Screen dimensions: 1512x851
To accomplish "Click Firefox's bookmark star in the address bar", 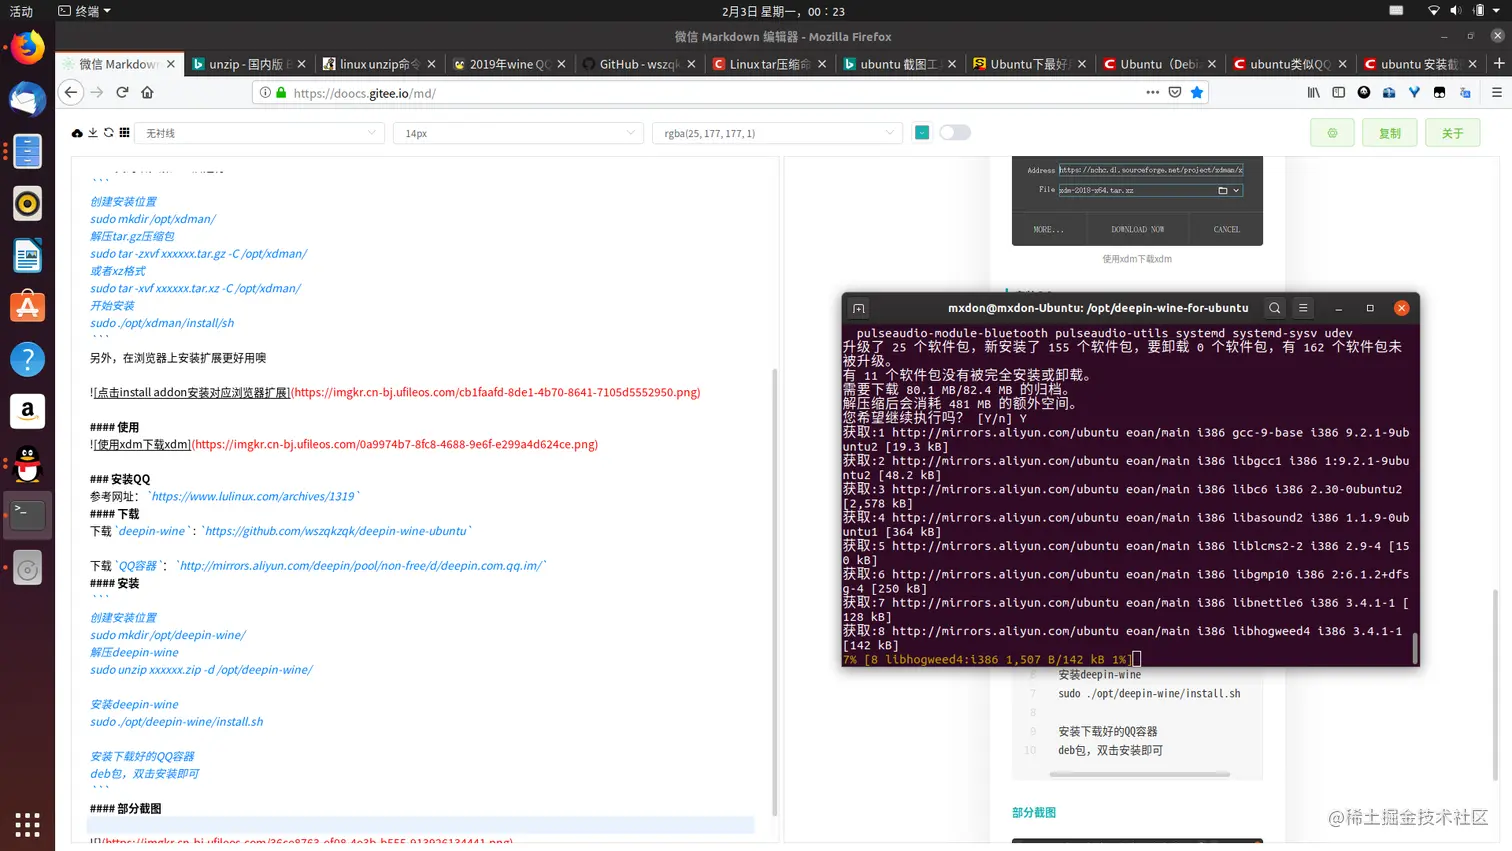I will click(1196, 92).
